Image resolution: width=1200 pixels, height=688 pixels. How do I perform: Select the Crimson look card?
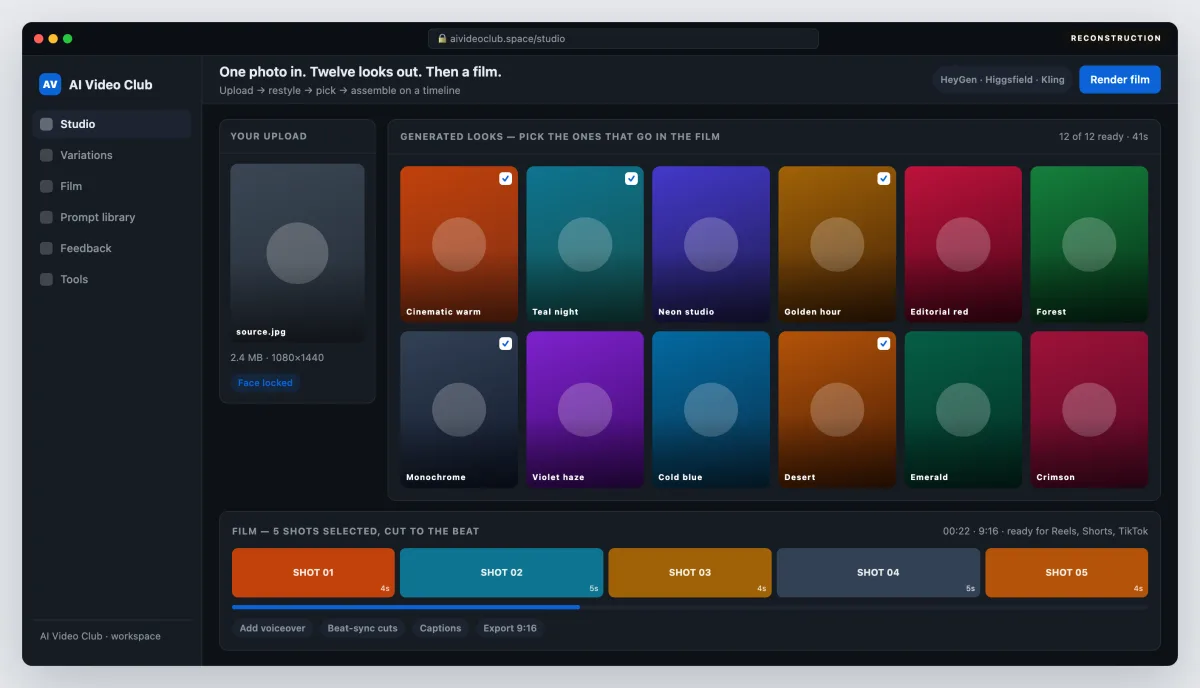point(1089,409)
